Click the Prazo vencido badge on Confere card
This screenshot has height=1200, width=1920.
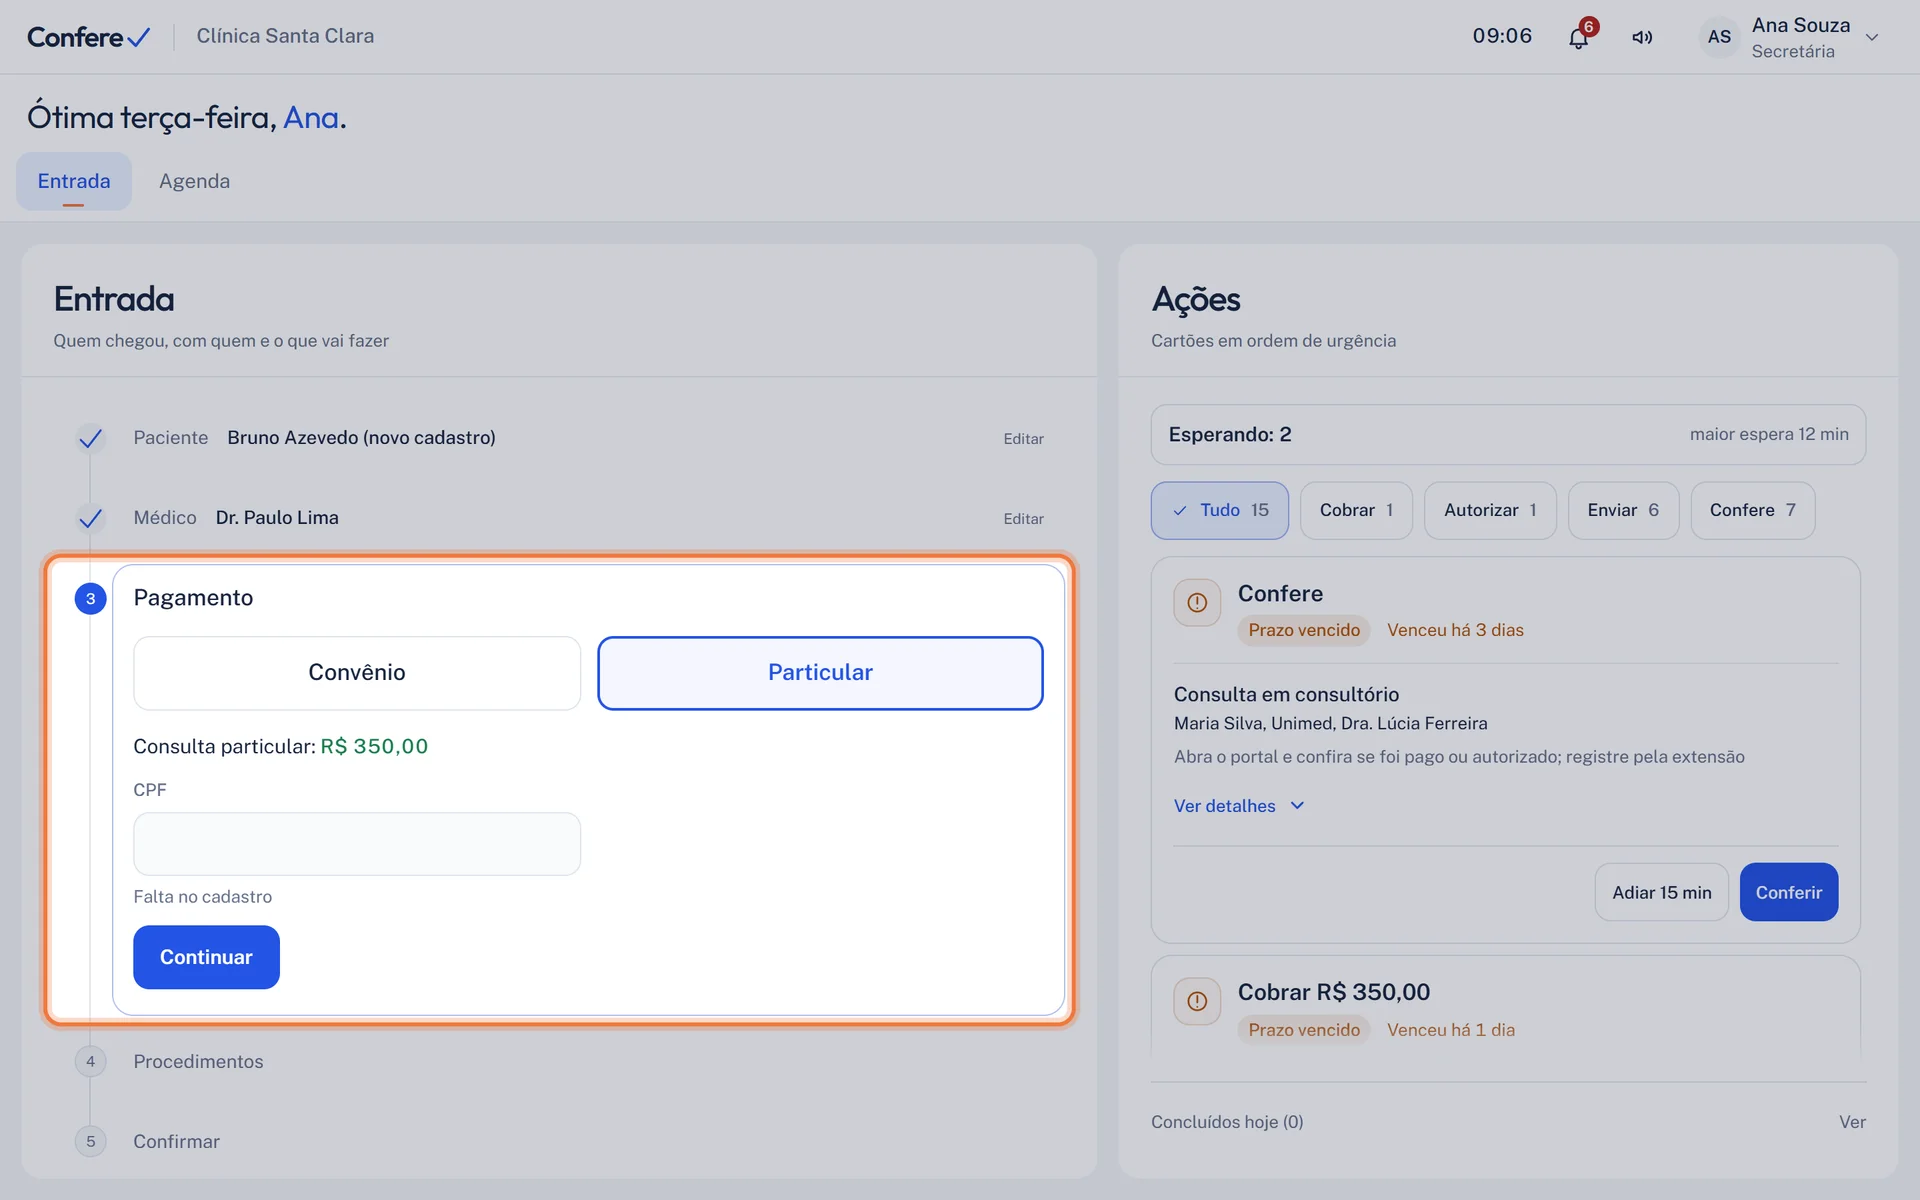click(x=1304, y=630)
